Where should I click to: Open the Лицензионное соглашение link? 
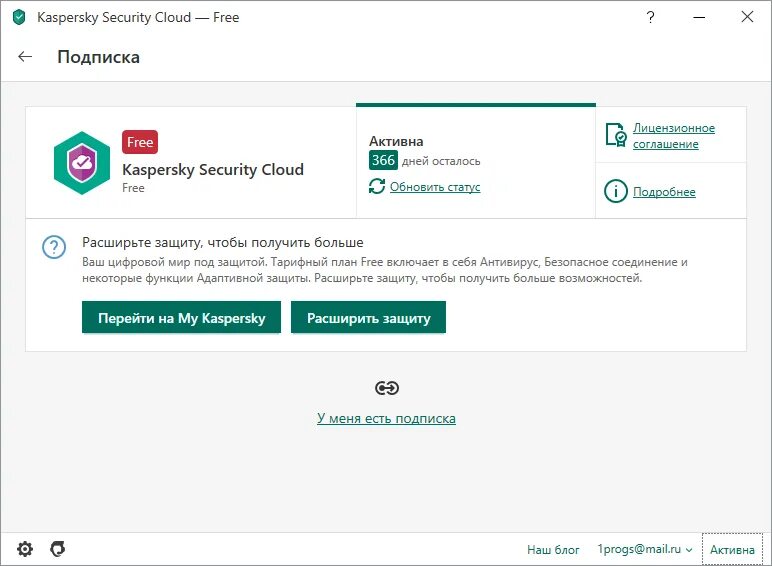pos(674,136)
